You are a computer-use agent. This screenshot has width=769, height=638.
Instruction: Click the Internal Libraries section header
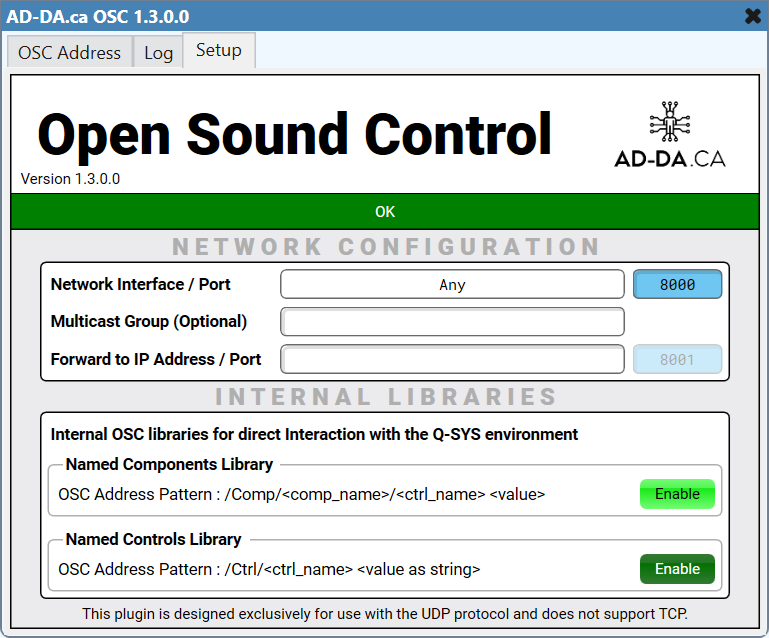(x=385, y=397)
